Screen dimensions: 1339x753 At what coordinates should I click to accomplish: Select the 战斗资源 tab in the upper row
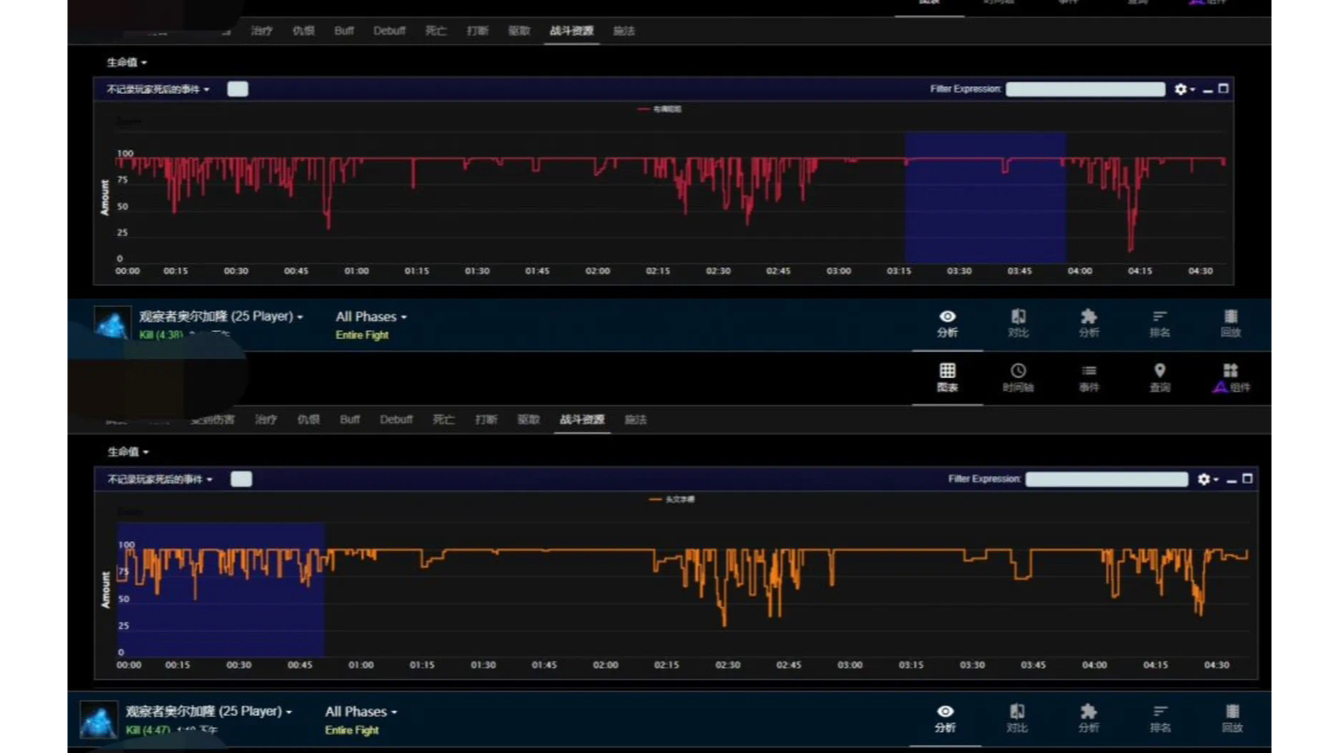pos(571,31)
